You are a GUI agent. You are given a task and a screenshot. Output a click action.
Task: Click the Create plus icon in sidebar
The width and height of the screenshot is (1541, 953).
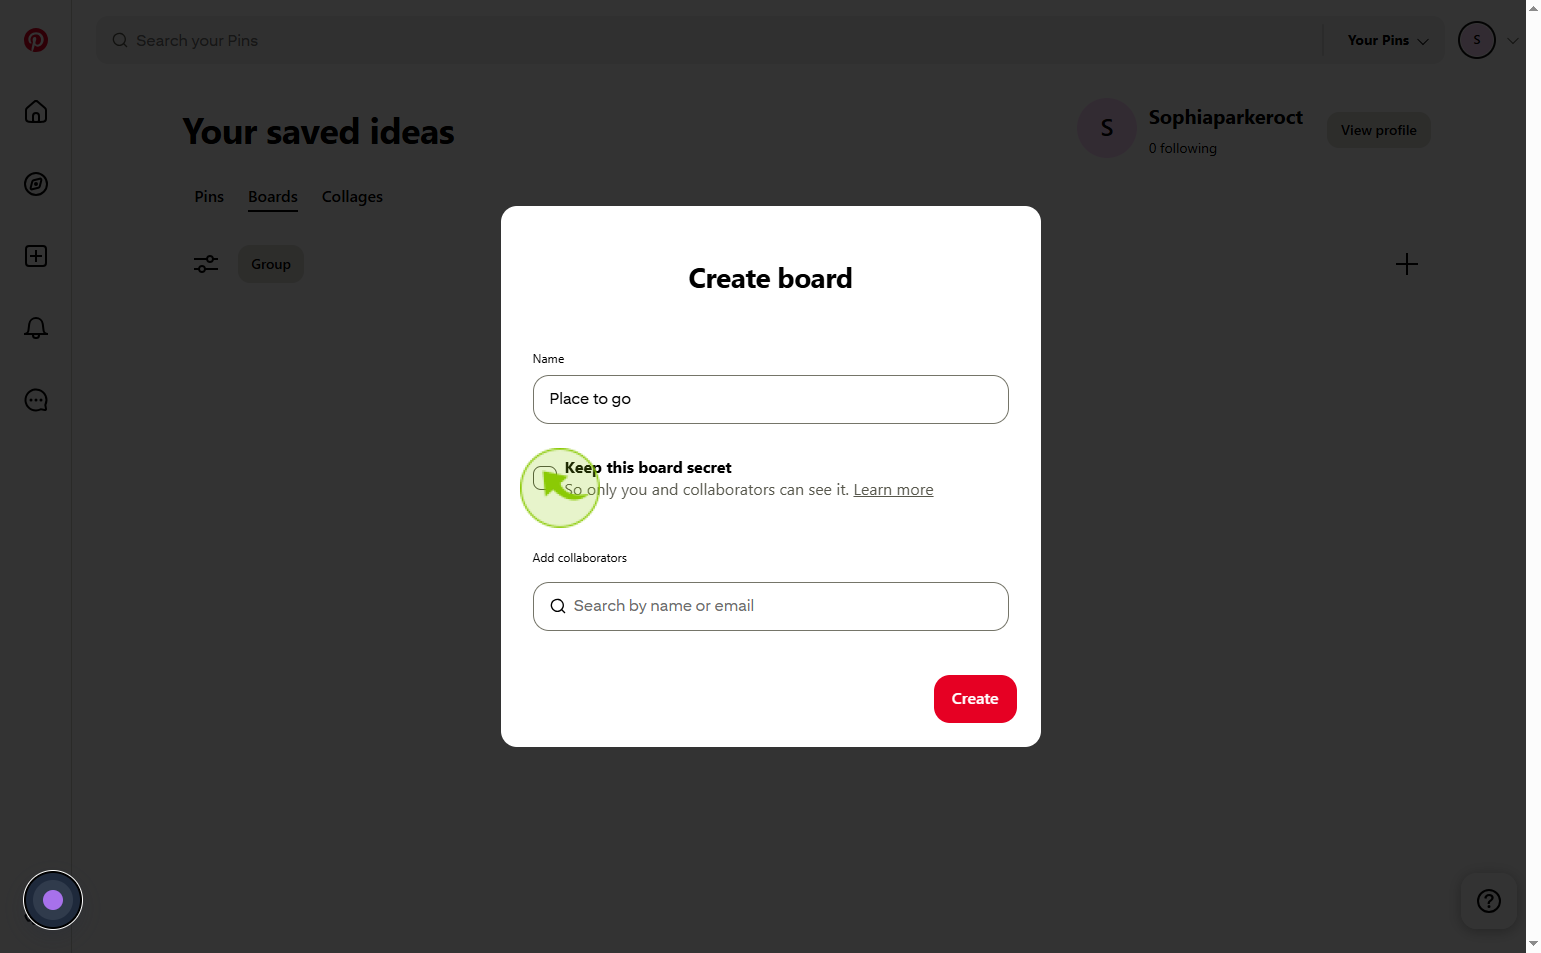coord(36,256)
